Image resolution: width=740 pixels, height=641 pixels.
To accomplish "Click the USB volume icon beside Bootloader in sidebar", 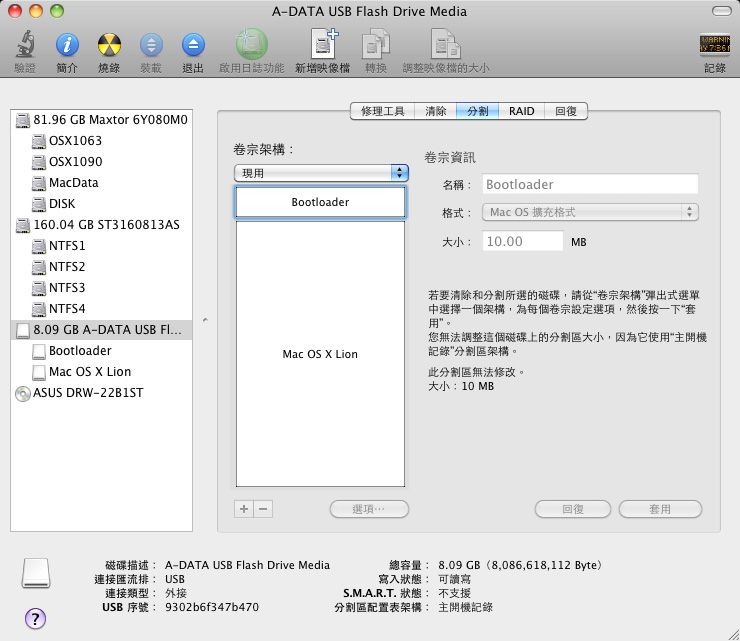I will click(x=39, y=351).
